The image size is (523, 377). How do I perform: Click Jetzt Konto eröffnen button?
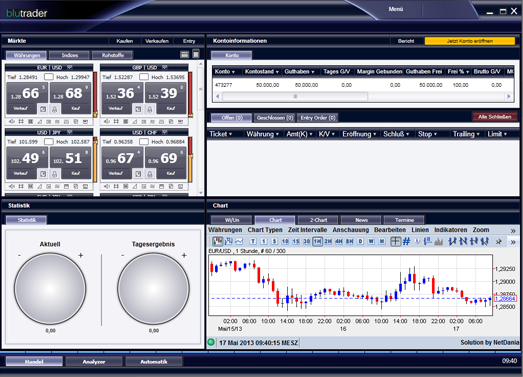[x=470, y=41]
